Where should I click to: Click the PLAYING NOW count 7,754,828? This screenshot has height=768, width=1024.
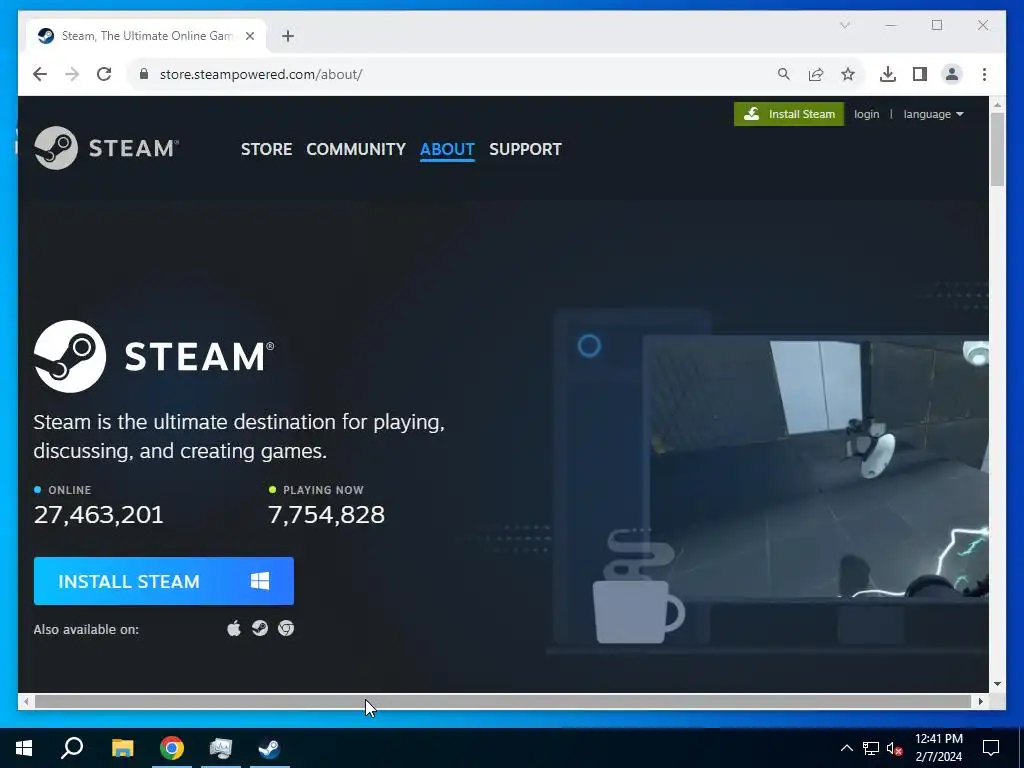click(327, 515)
